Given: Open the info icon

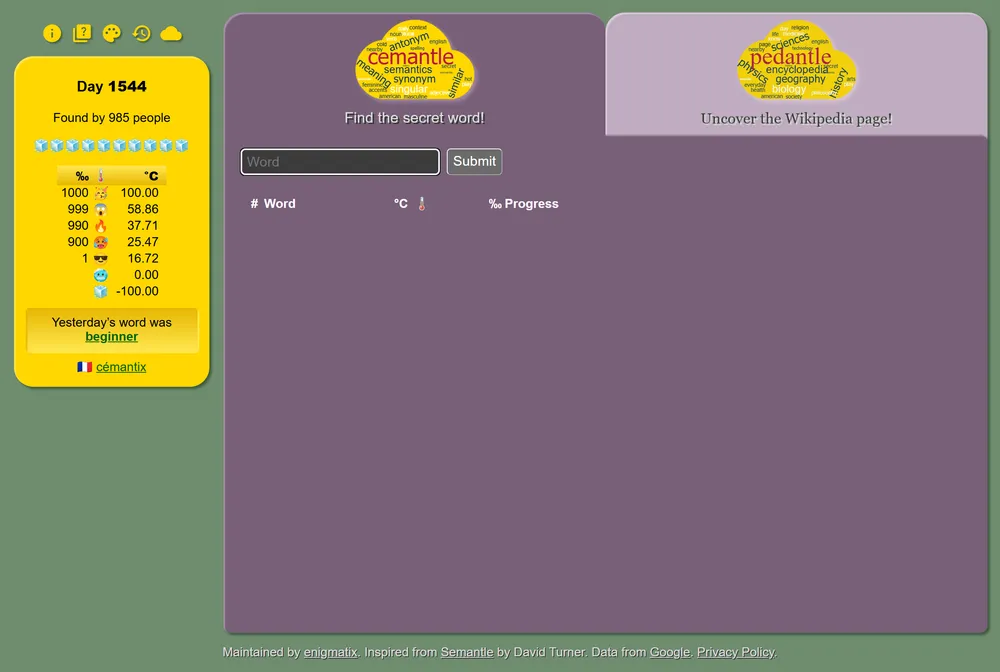Looking at the screenshot, I should click(52, 33).
